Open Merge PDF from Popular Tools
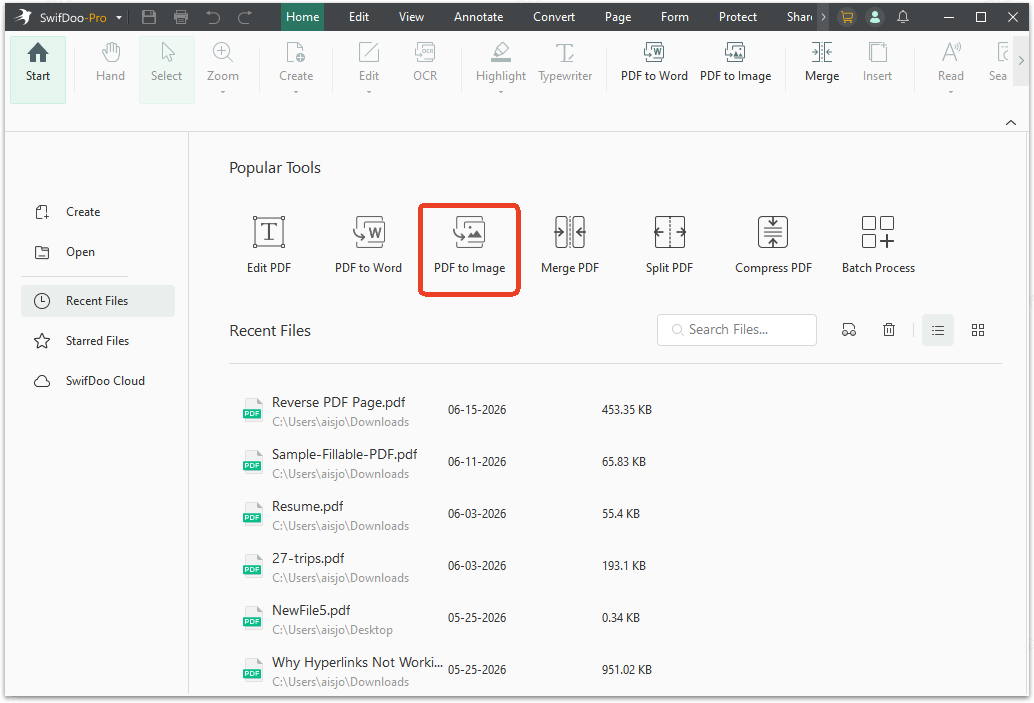Viewport: 1034px width, 703px height. [x=570, y=245]
